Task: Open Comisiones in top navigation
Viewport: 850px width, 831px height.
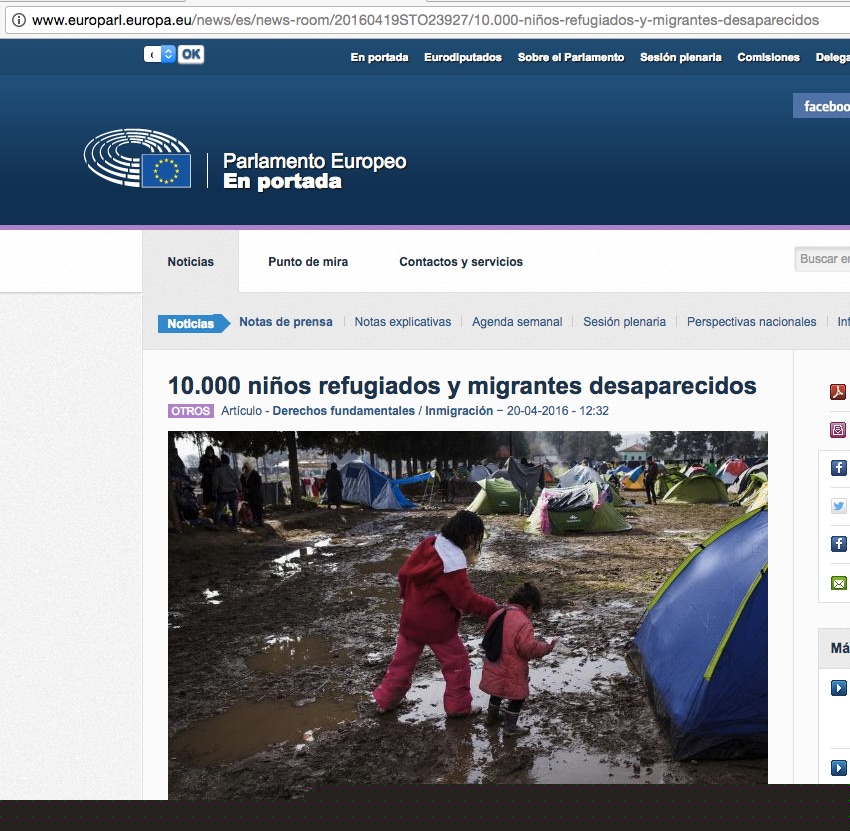Action: click(768, 57)
